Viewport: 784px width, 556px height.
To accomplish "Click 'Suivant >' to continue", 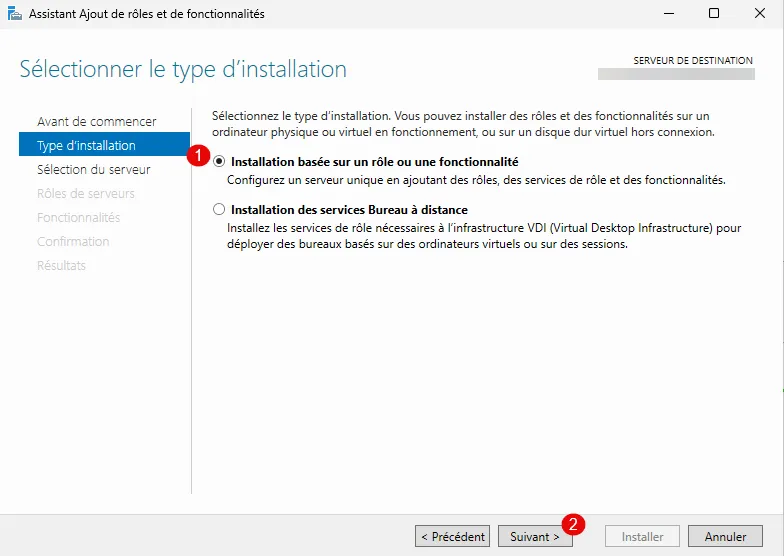I will pyautogui.click(x=535, y=537).
